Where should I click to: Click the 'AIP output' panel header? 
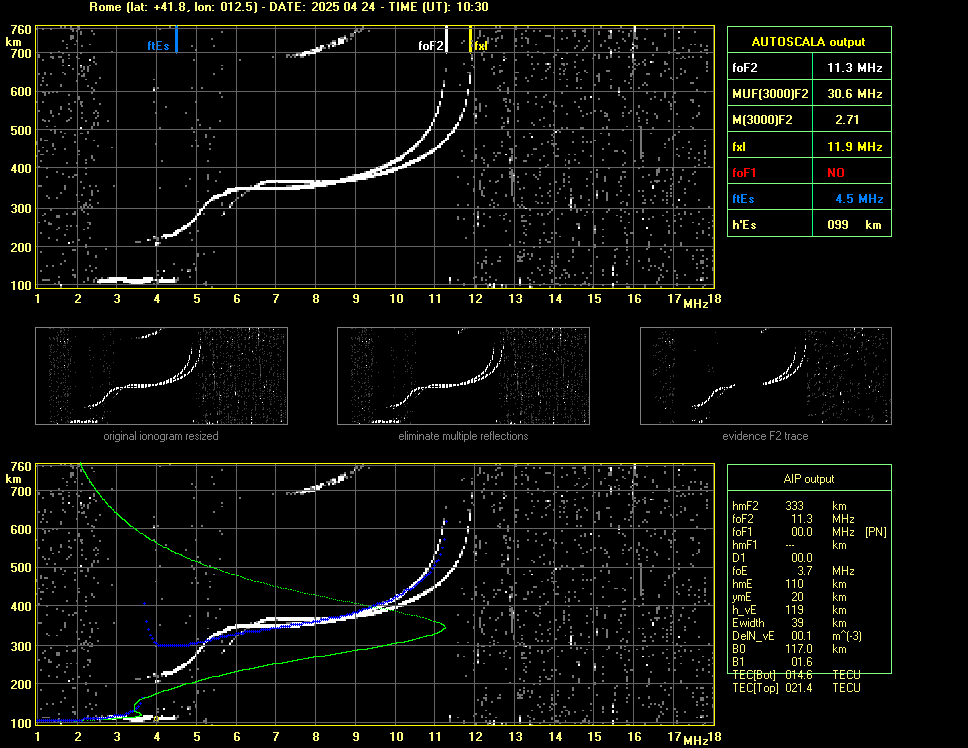pyautogui.click(x=809, y=479)
